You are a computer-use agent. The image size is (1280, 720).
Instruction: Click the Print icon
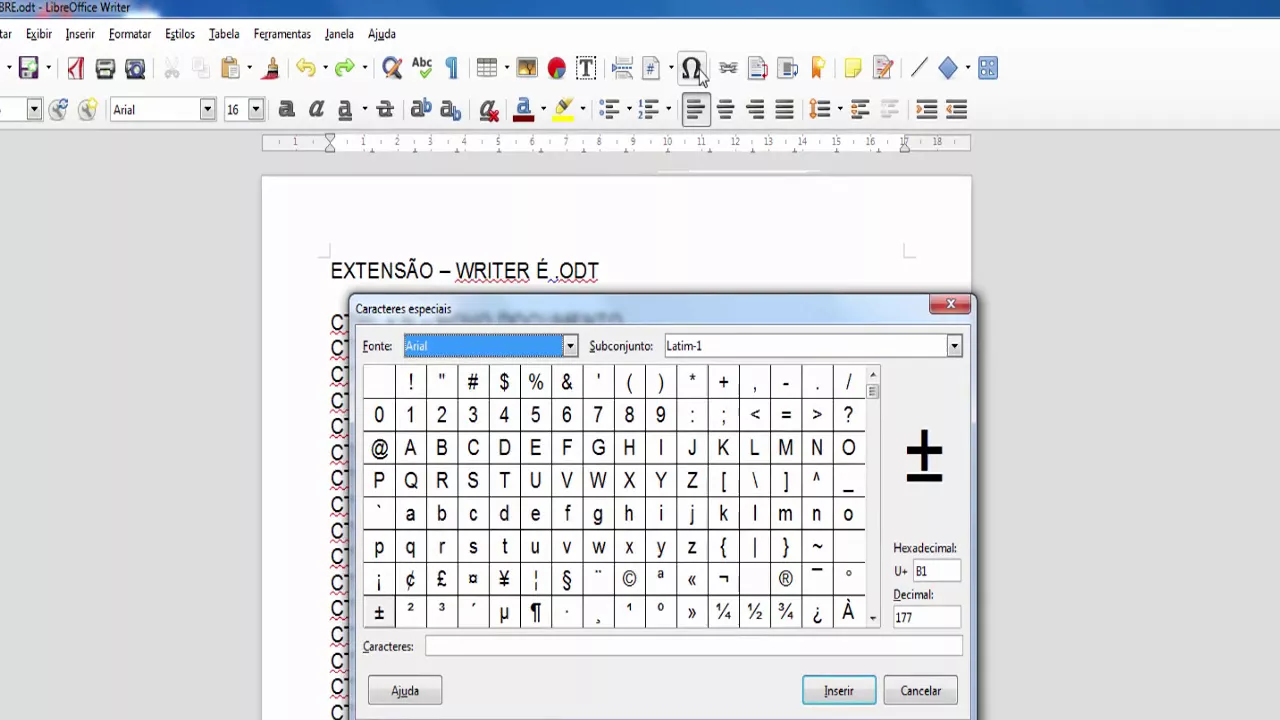point(105,68)
